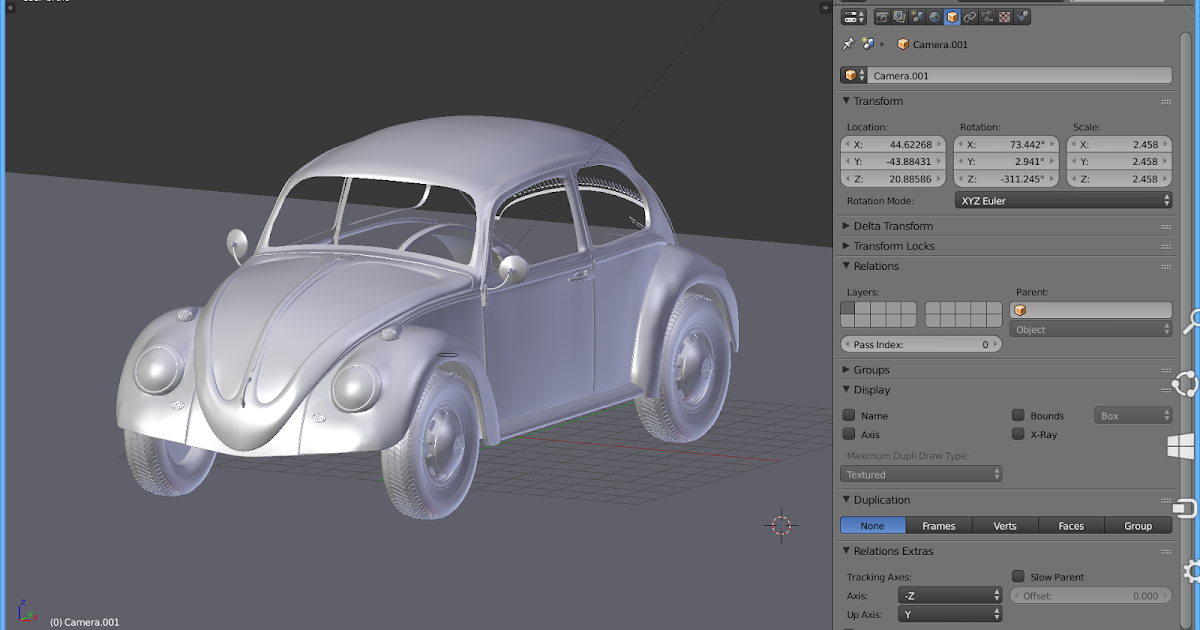This screenshot has width=1200, height=630.
Task: Enable the X-Ray display checkbox
Action: point(1018,434)
